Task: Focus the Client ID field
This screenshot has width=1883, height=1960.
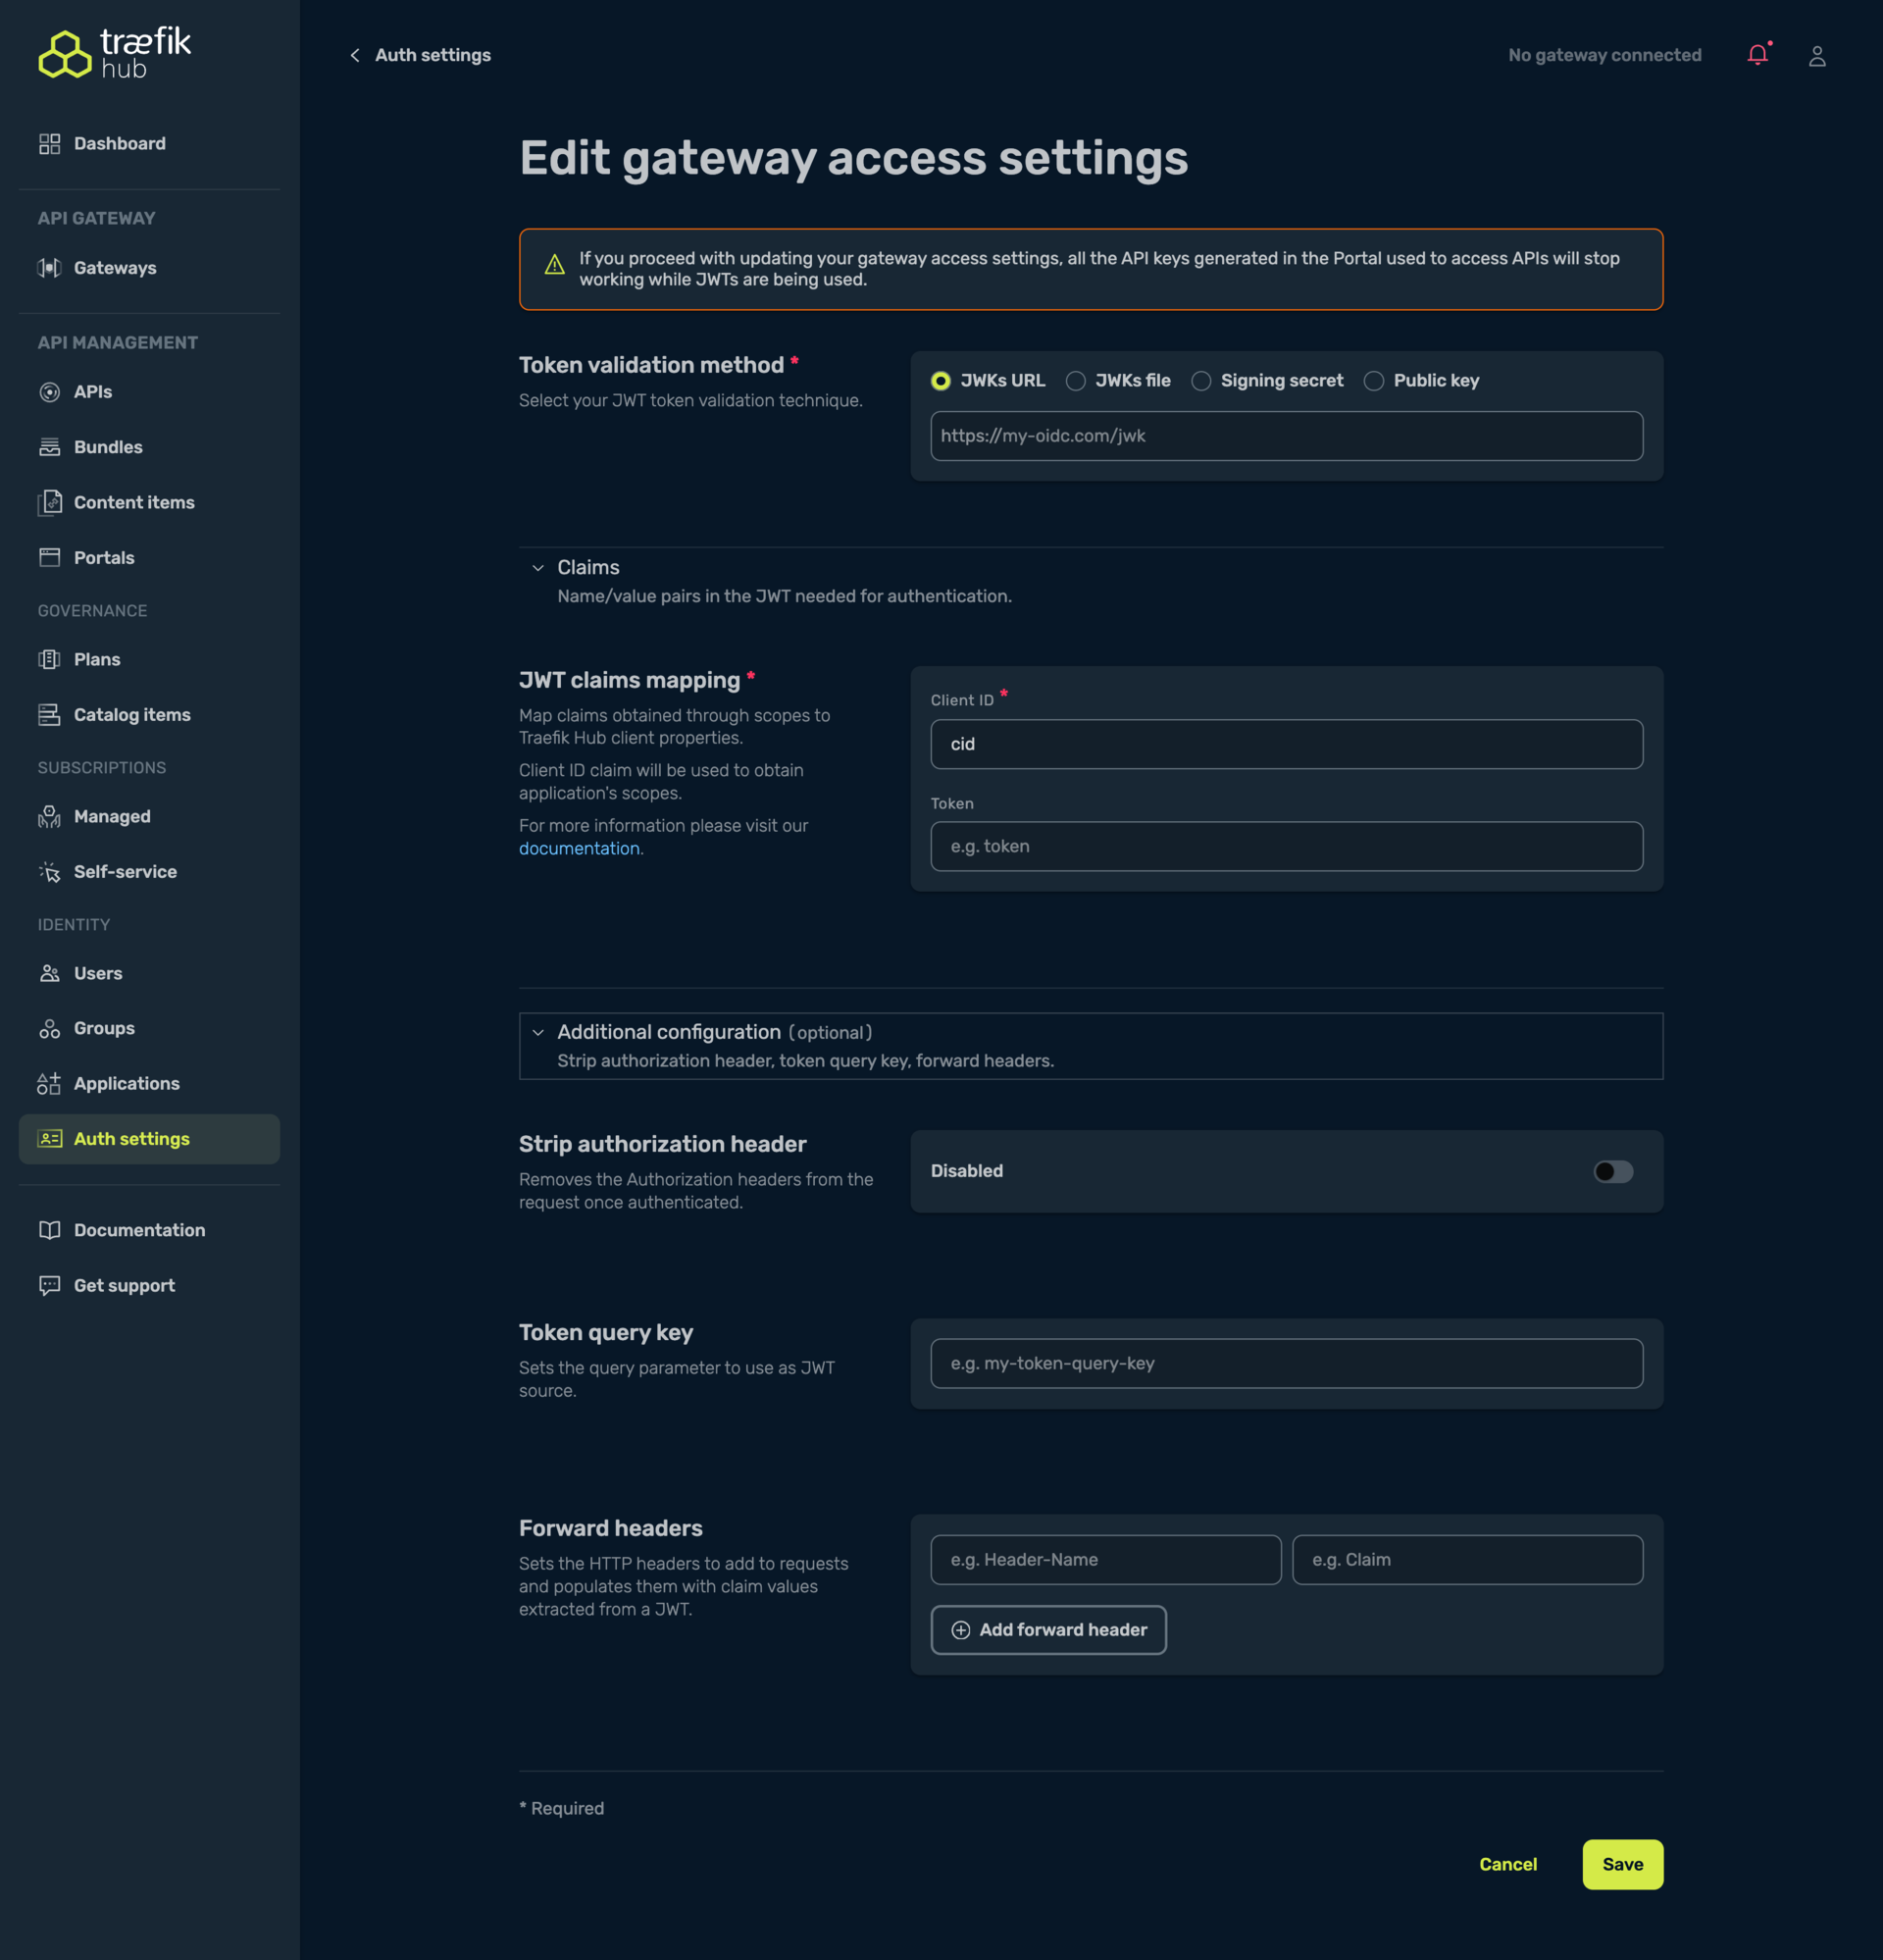Action: tap(1286, 744)
